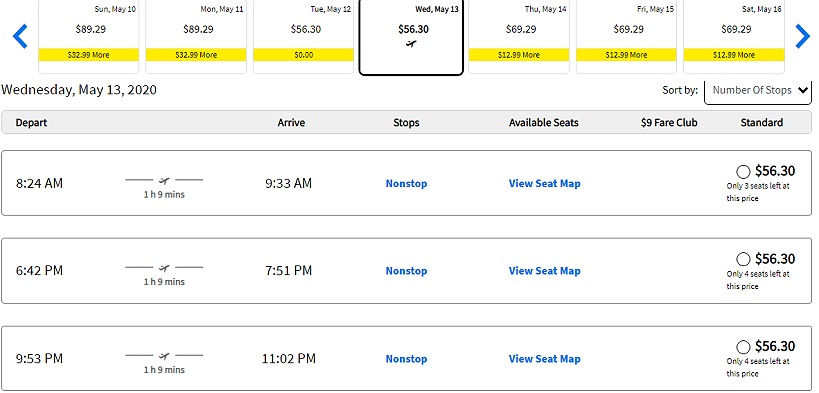Click Nonstop link on the 6:42 PM flight

[x=406, y=271]
